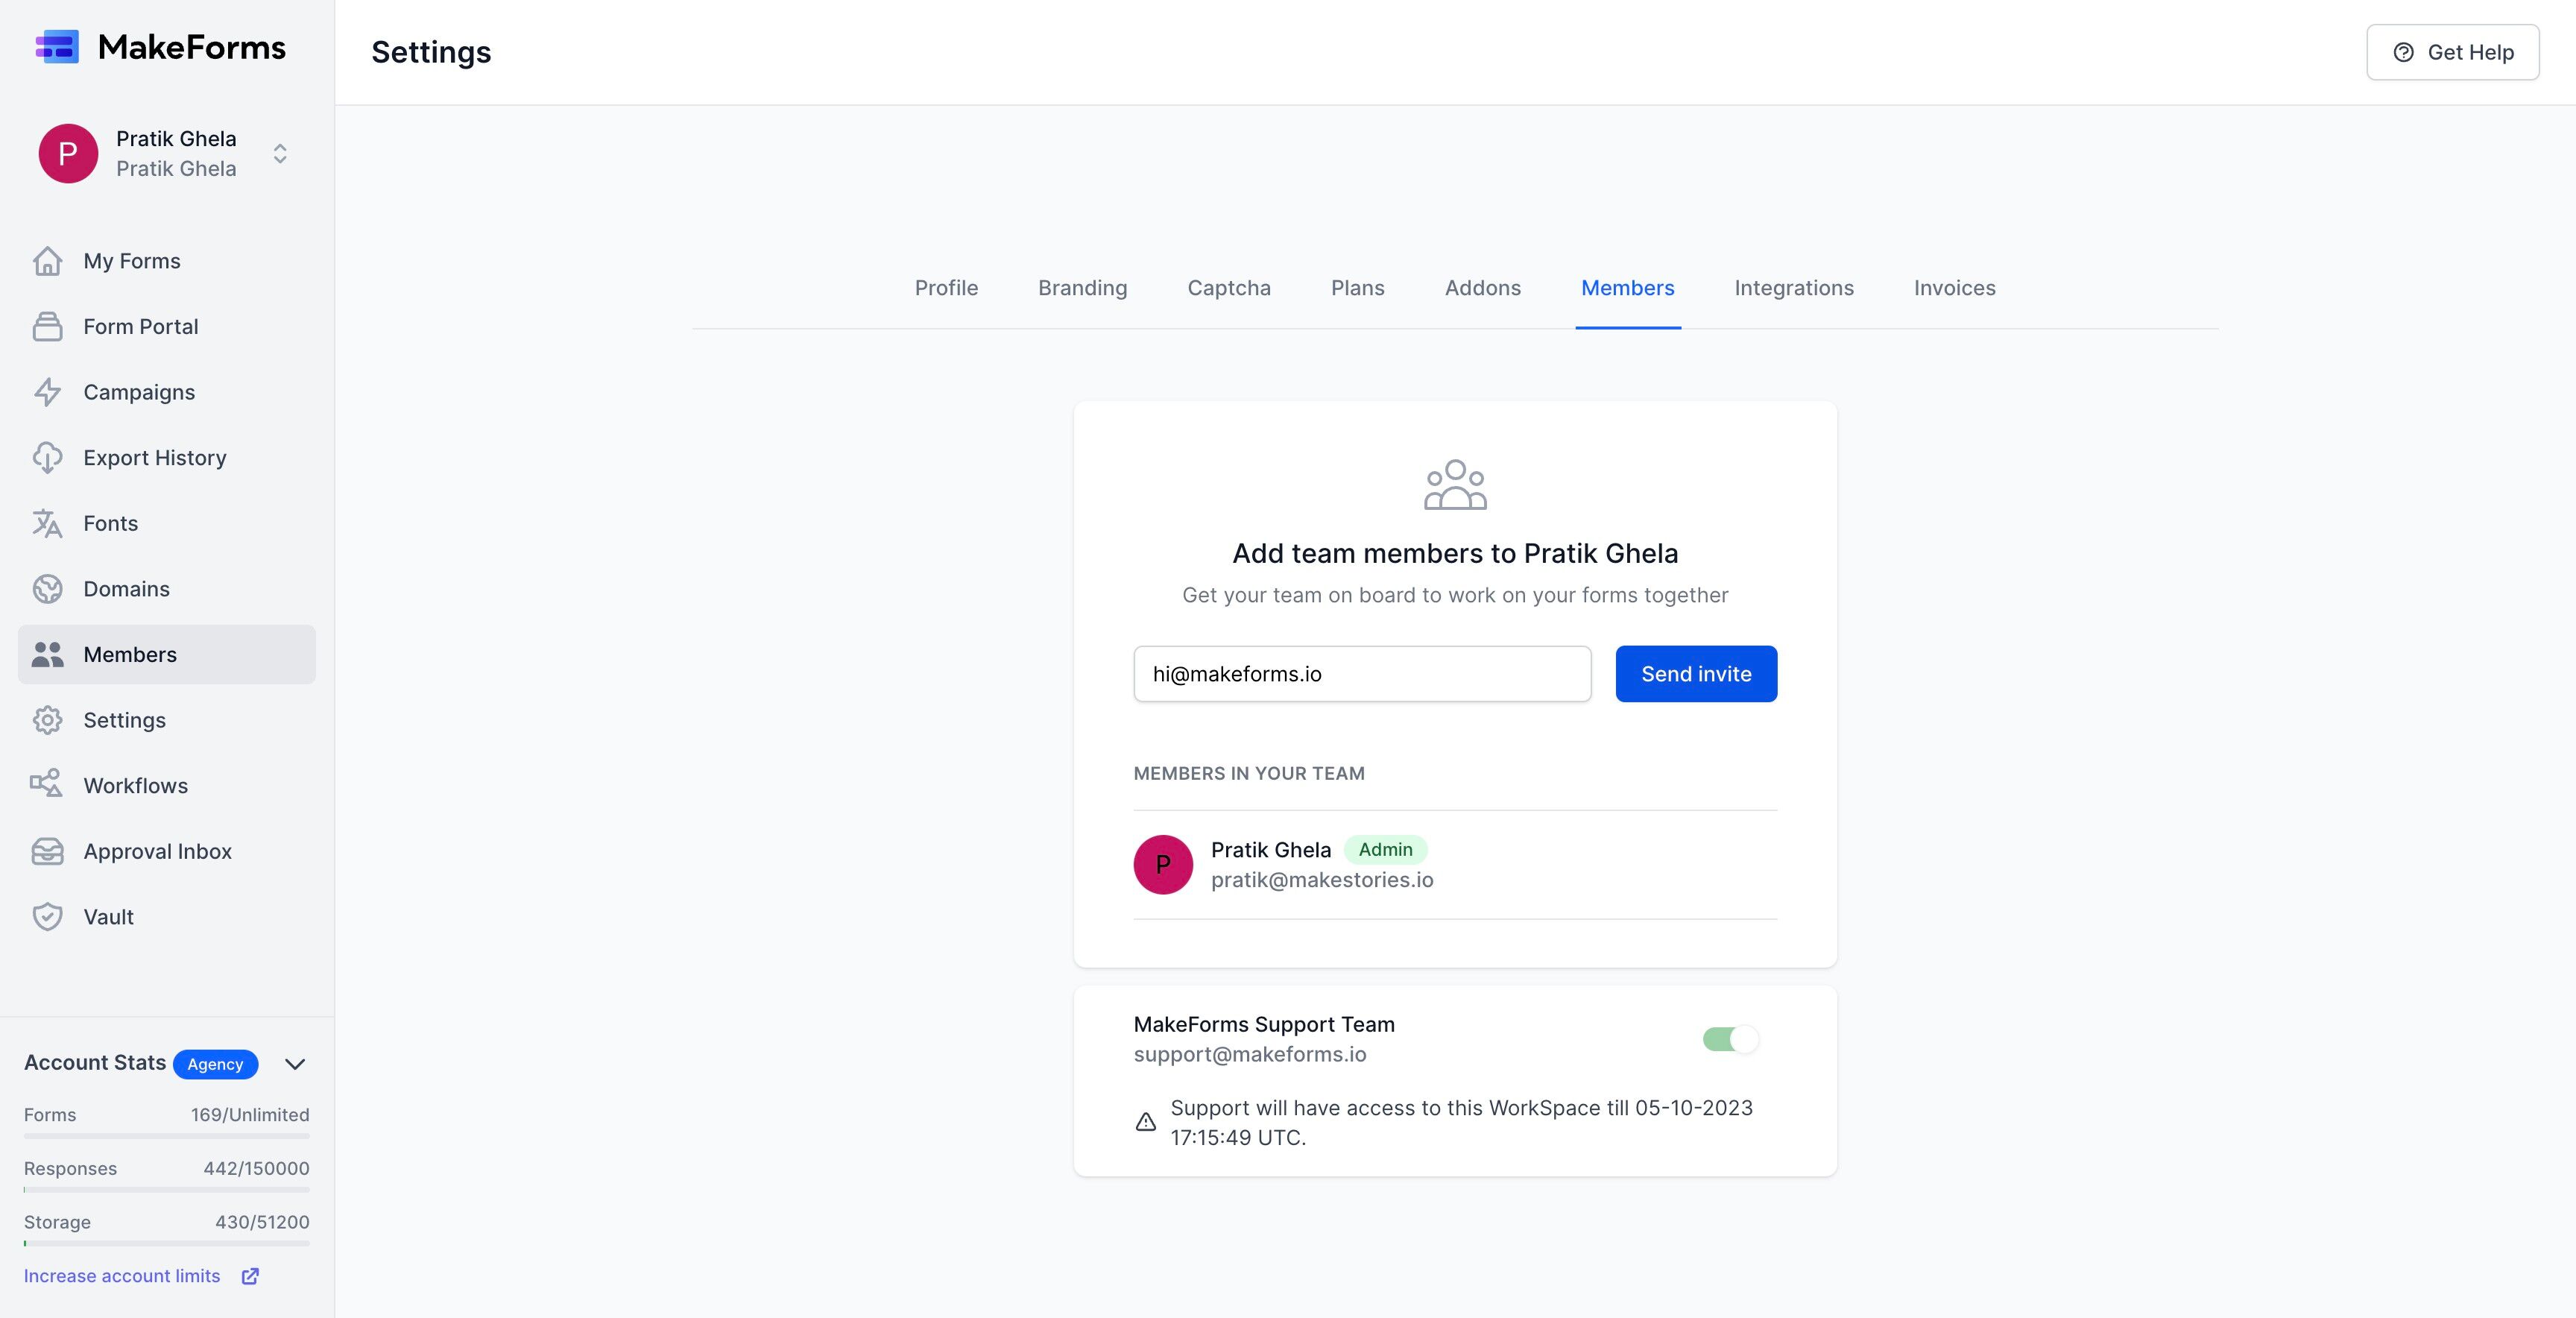2576x1318 pixels.
Task: Click the Forms usage progress bar
Action: click(x=167, y=1136)
